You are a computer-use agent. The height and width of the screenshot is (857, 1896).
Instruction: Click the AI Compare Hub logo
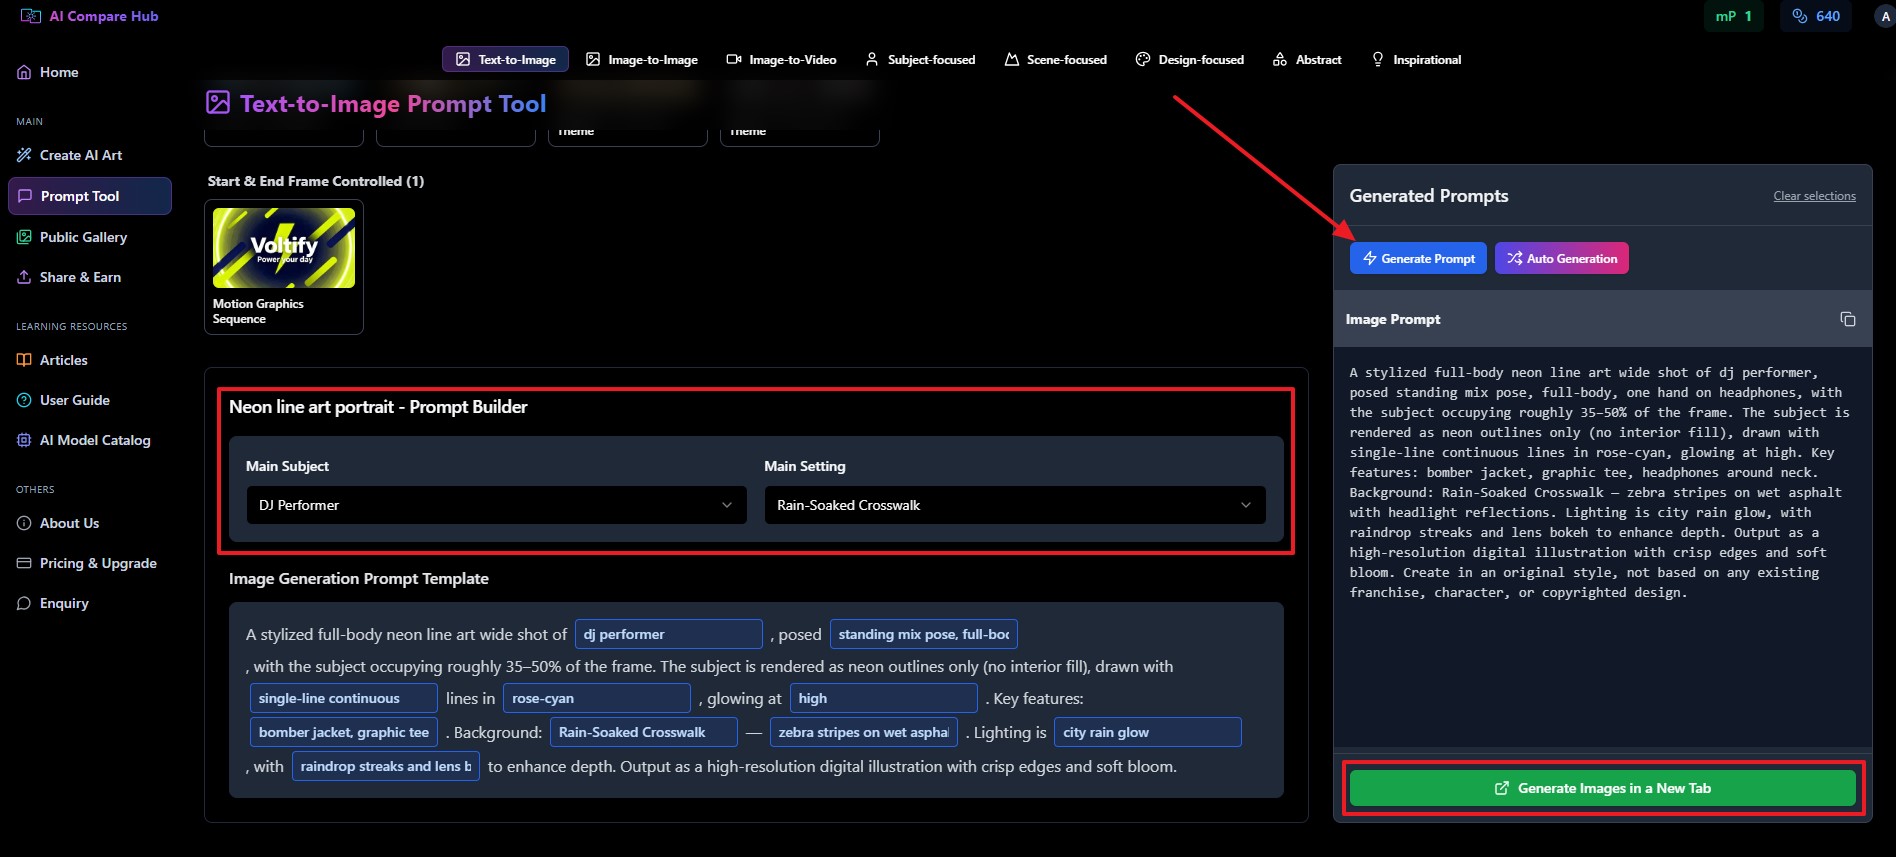point(89,16)
